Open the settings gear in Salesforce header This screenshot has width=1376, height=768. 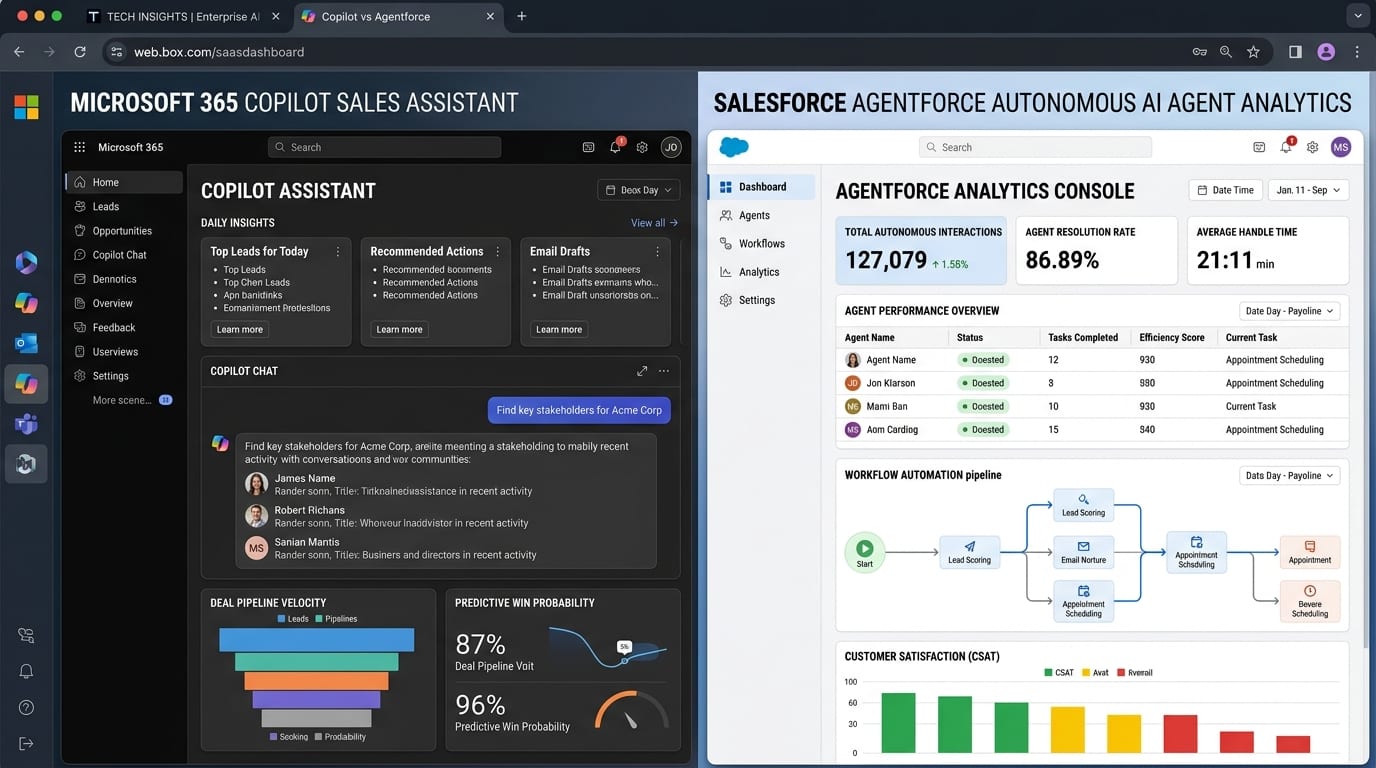pyautogui.click(x=1312, y=147)
